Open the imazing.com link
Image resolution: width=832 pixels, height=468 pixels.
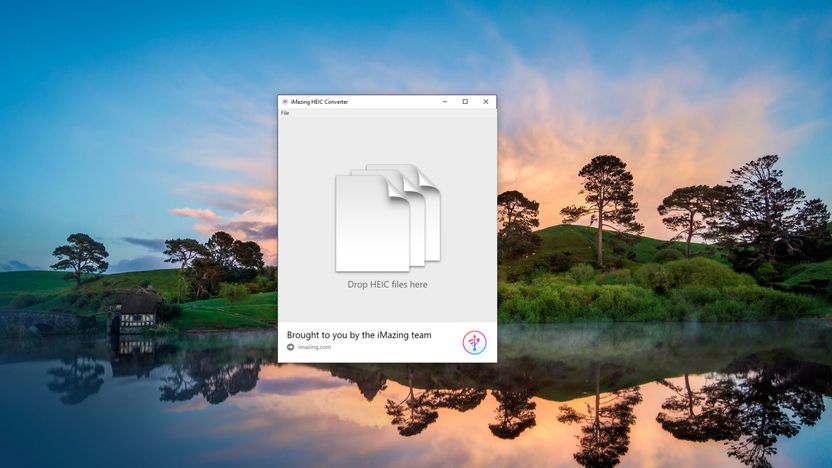click(x=314, y=347)
